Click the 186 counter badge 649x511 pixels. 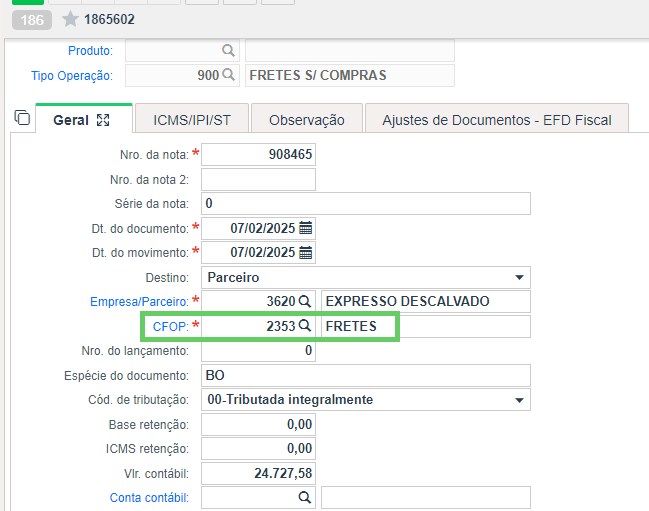tap(32, 20)
